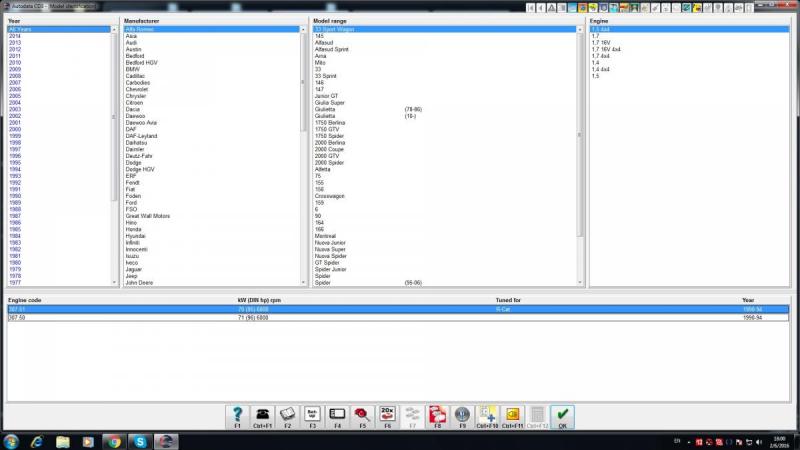Open Google Chrome from taskbar
The width and height of the screenshot is (800, 450).
(114, 442)
